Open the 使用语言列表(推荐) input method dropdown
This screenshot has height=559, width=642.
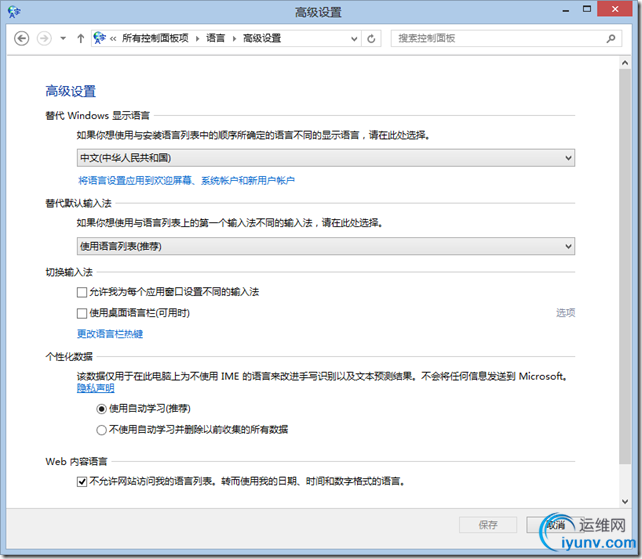[326, 246]
